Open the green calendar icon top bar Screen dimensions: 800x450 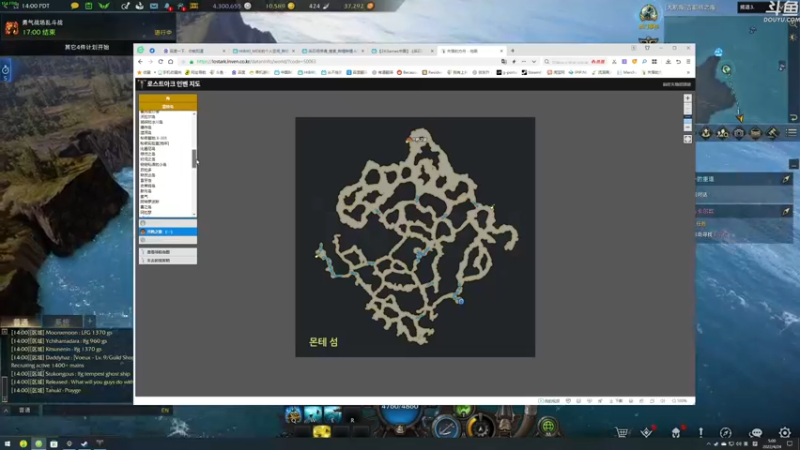pos(89,6)
